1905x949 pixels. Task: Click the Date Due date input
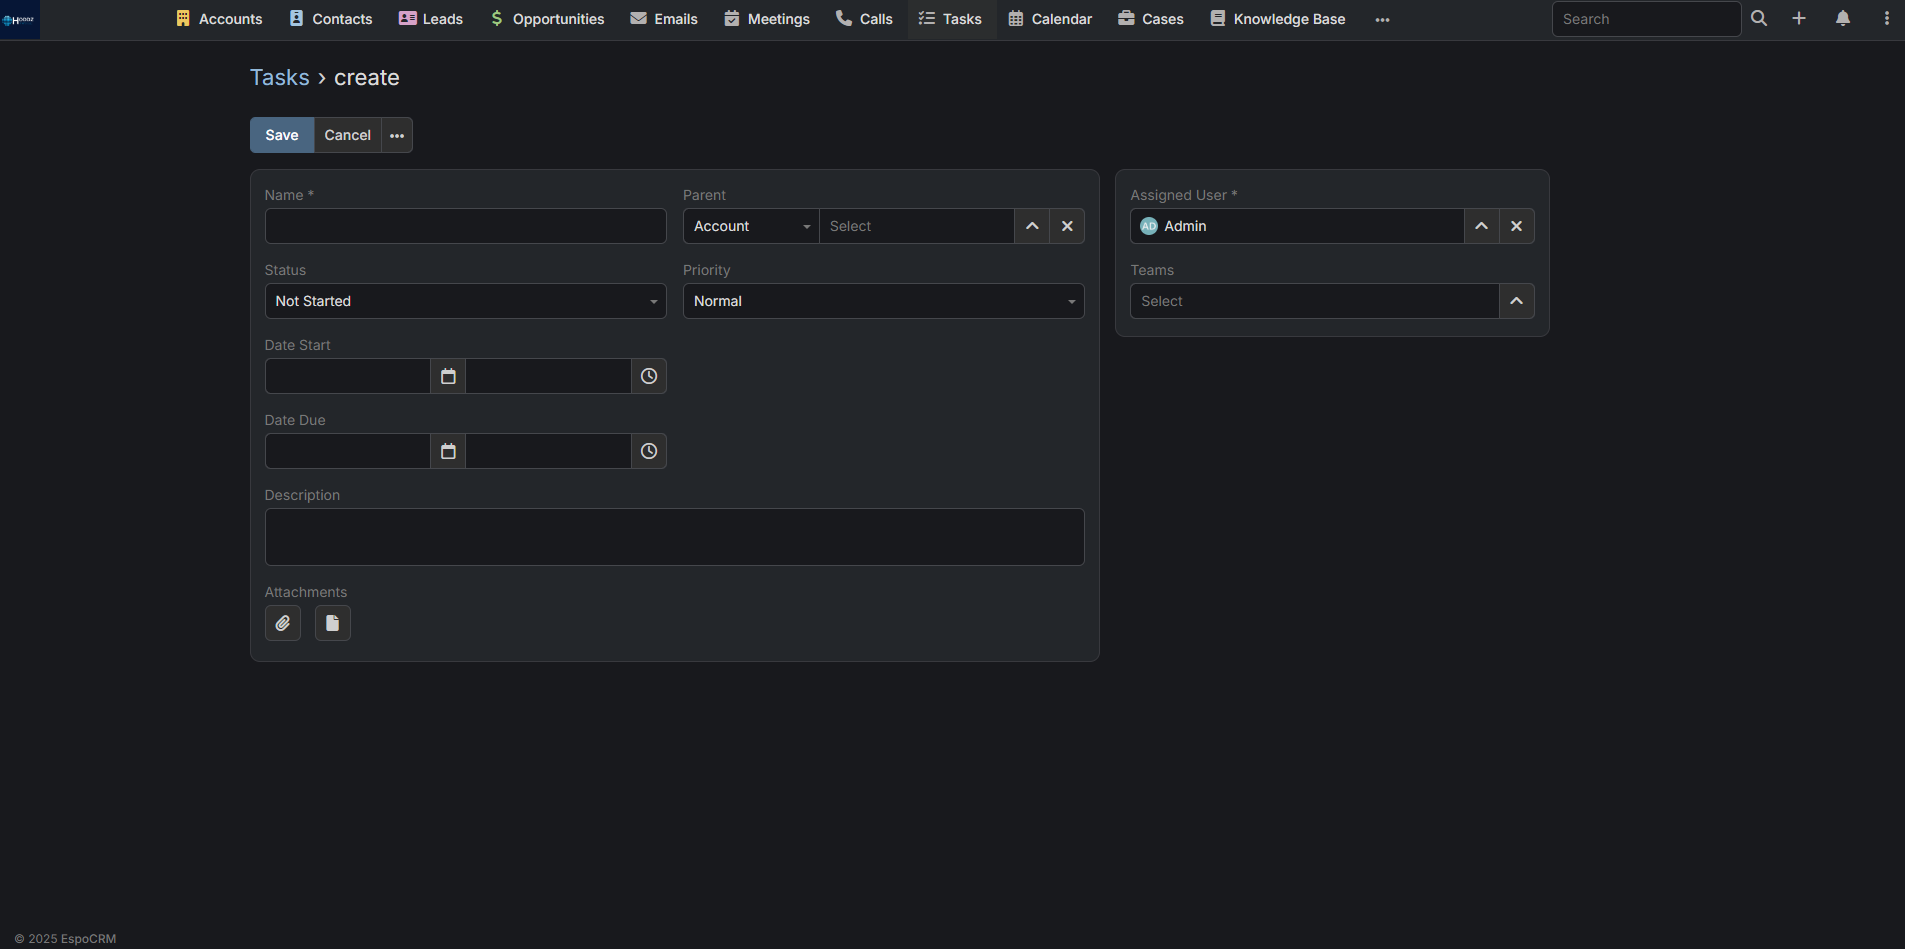[348, 451]
